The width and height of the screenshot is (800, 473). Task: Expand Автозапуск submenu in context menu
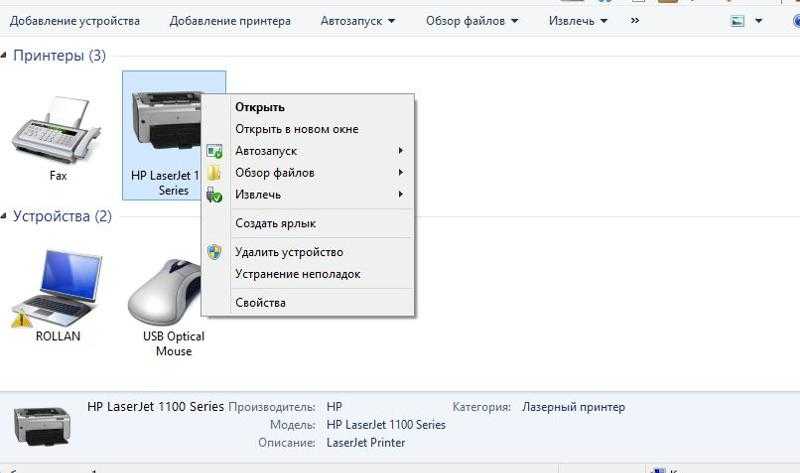tap(308, 151)
